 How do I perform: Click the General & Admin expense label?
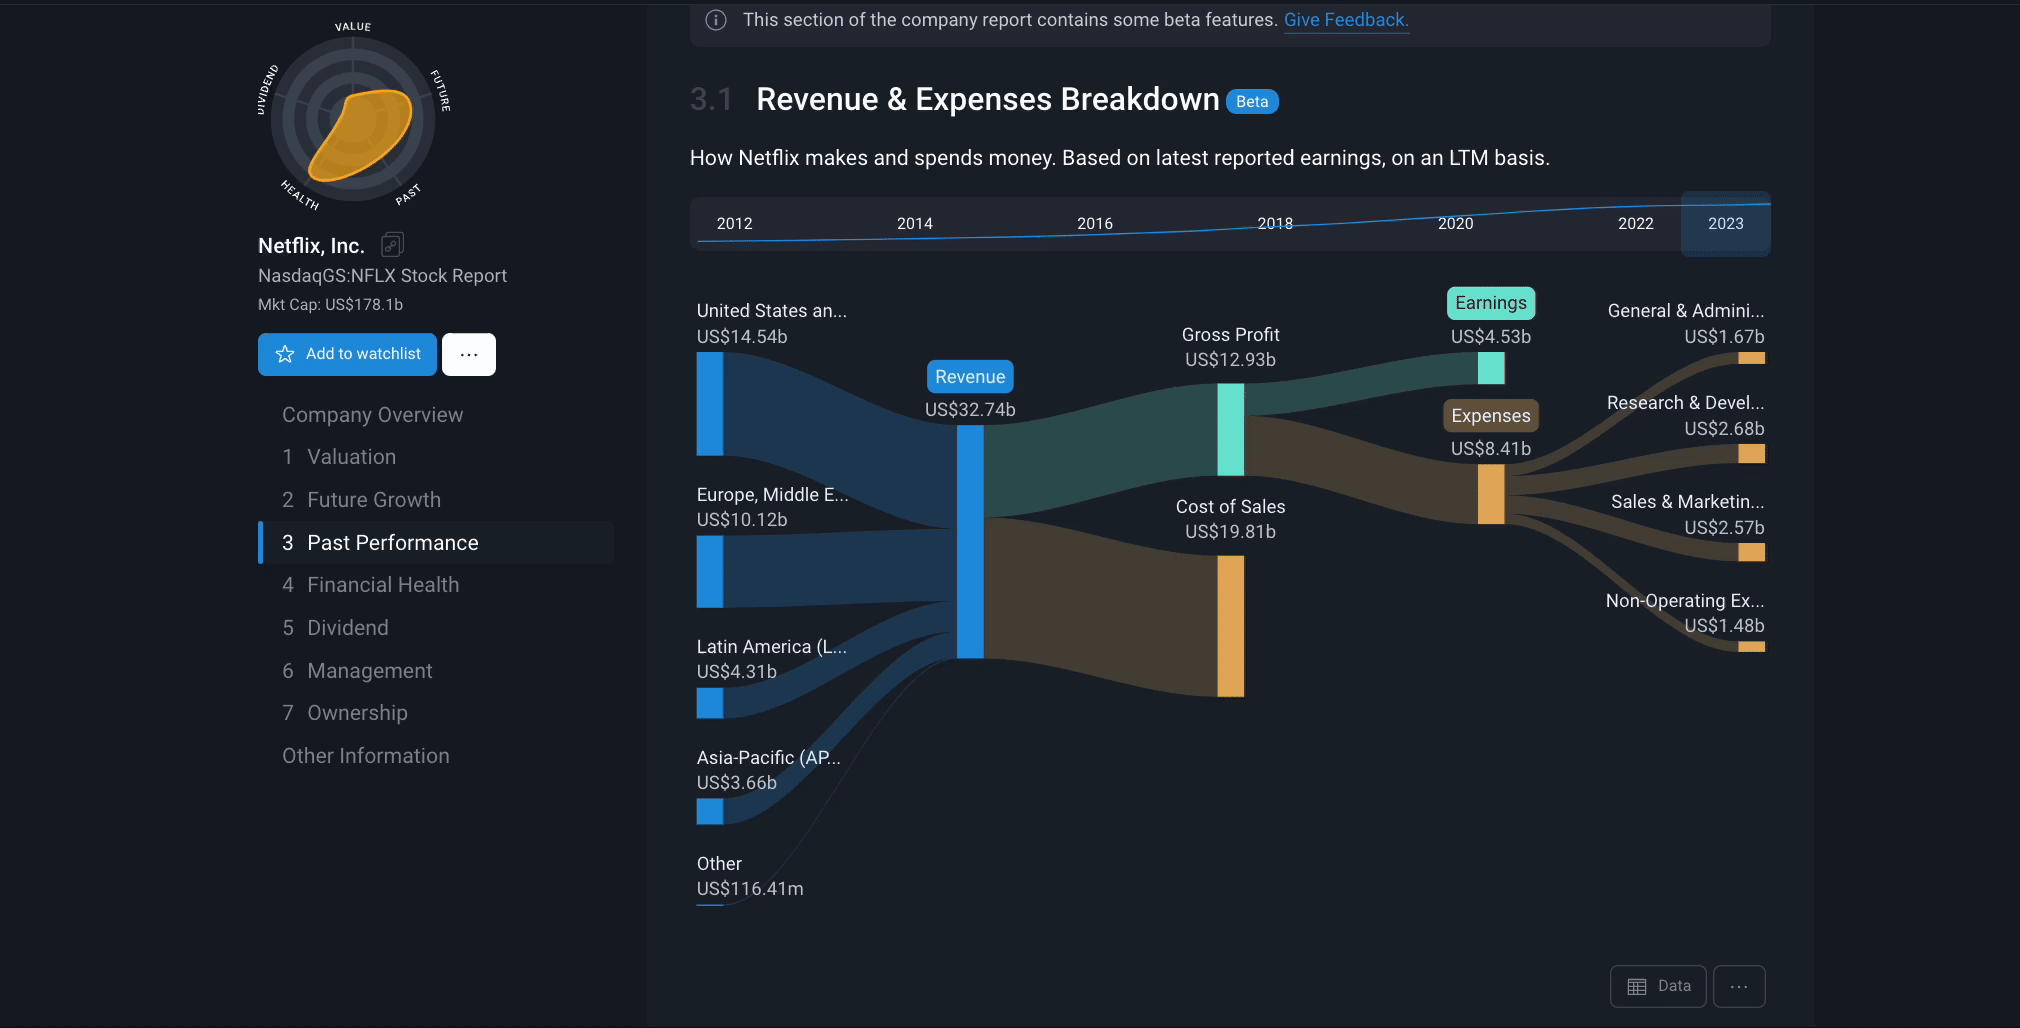(1686, 311)
